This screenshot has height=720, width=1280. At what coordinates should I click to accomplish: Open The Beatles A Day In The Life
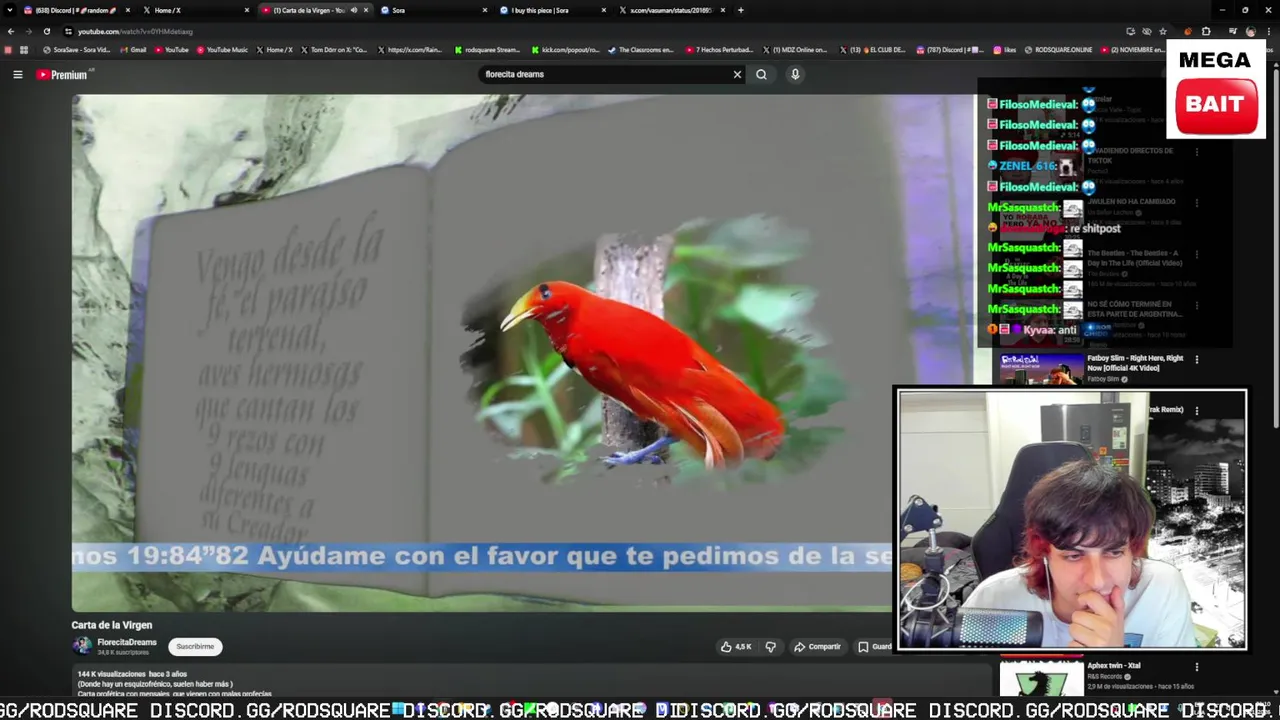(1135, 258)
